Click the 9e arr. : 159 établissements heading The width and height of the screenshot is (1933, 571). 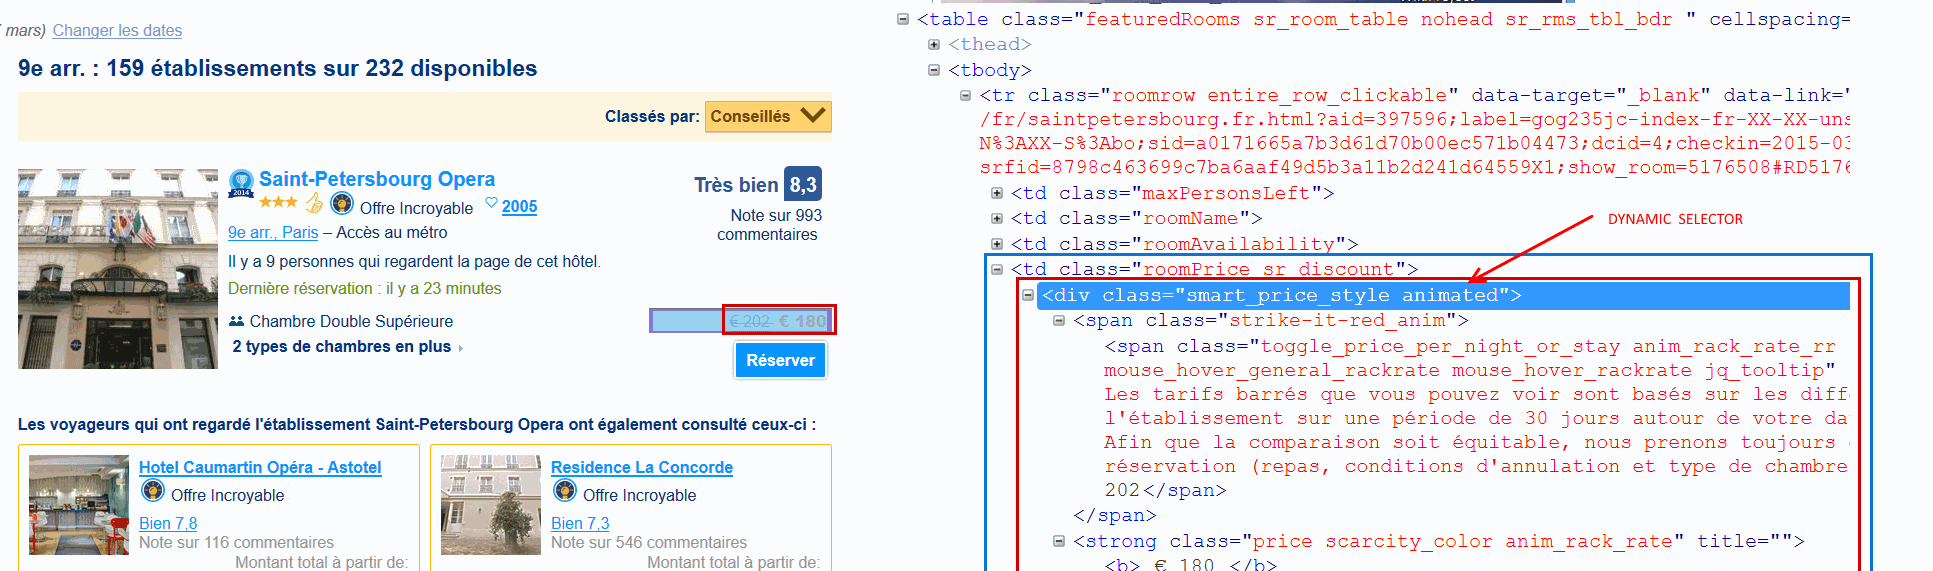[x=277, y=68]
